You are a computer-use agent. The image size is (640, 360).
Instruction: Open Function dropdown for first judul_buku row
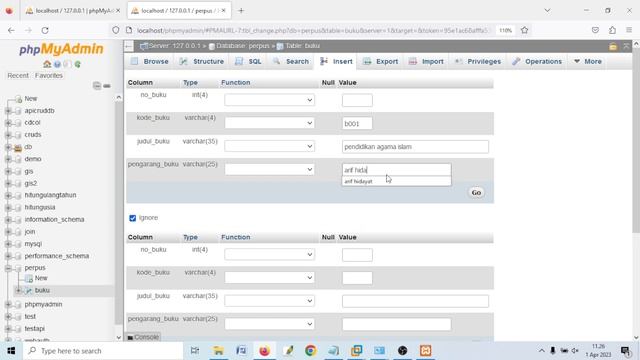(269, 147)
